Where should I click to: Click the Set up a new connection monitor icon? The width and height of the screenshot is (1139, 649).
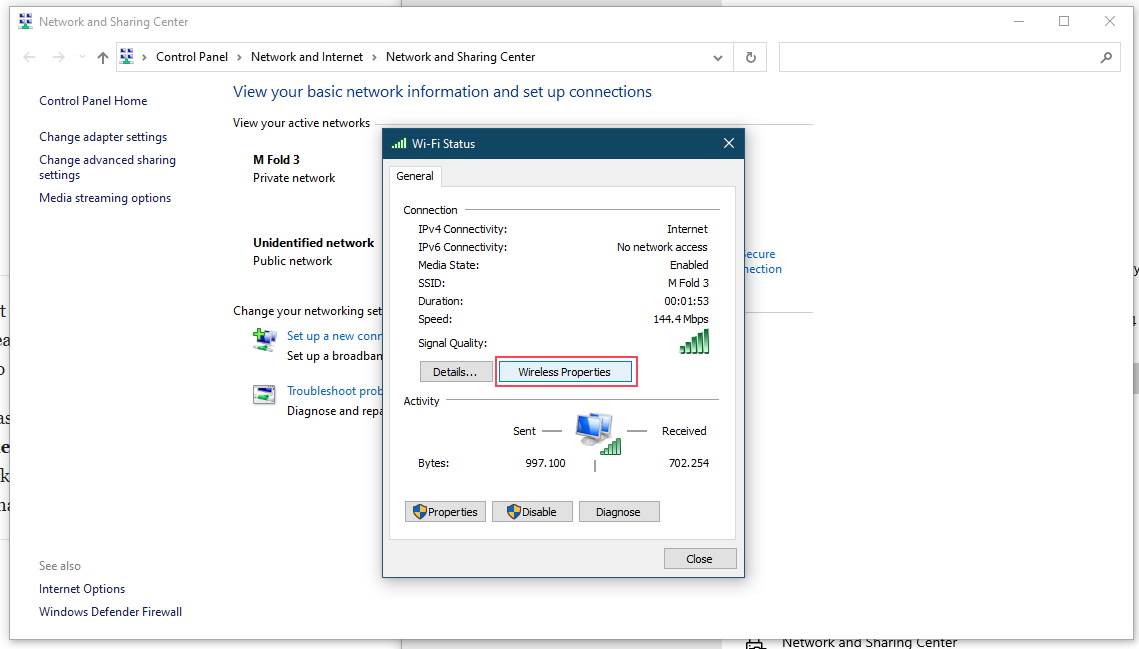(264, 340)
